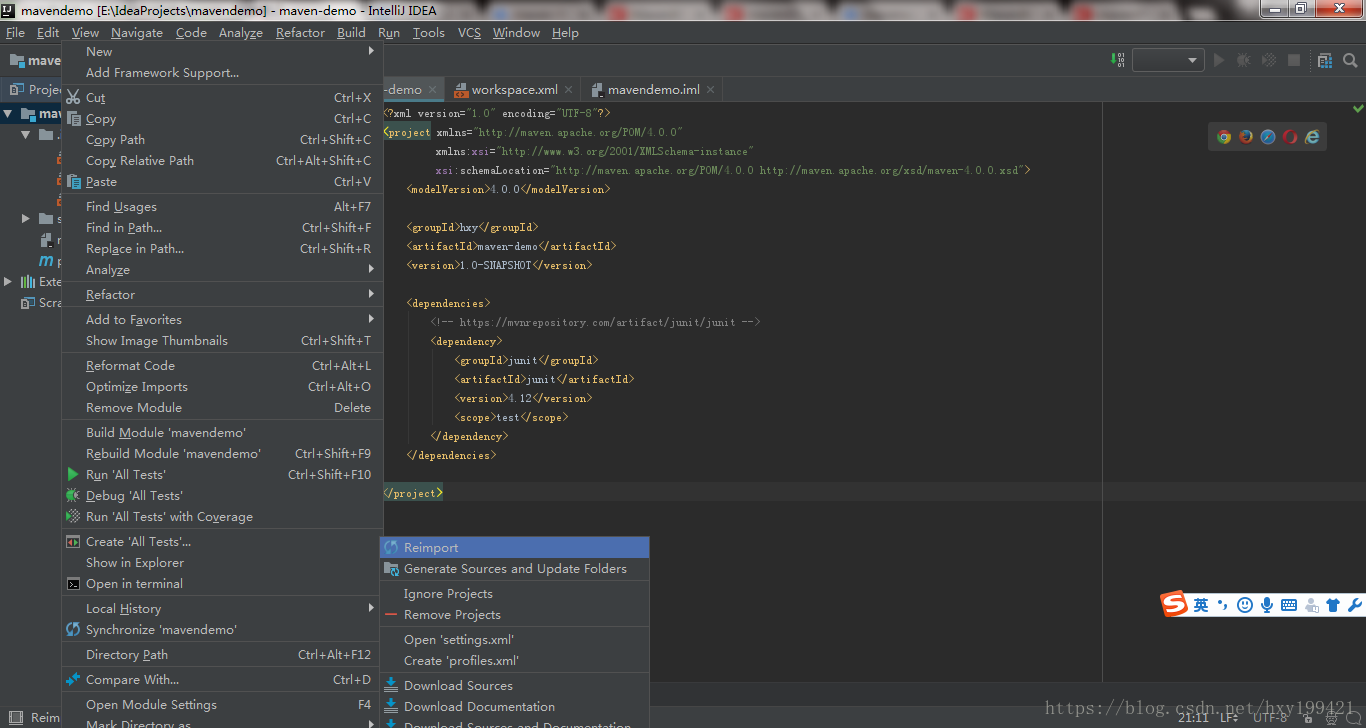Click the Run play toolbar icon

point(1219,60)
